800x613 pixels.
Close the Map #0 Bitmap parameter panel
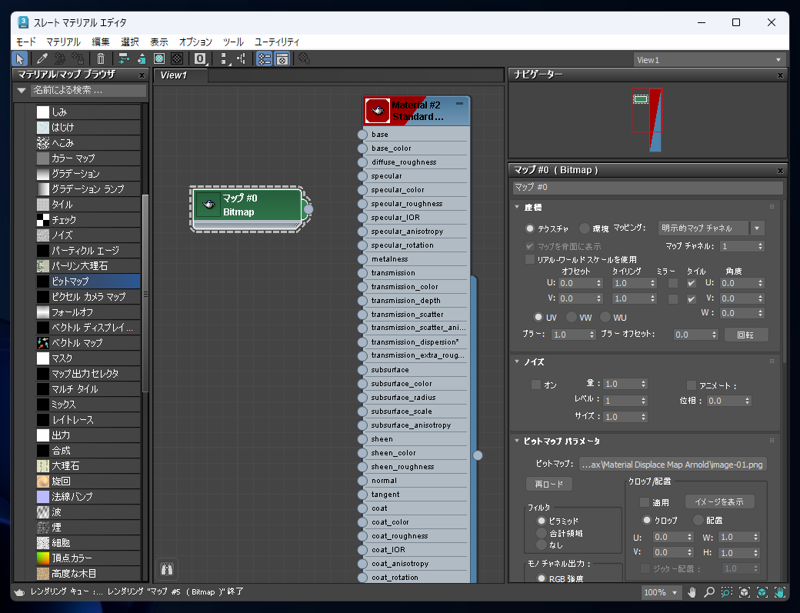coord(780,170)
